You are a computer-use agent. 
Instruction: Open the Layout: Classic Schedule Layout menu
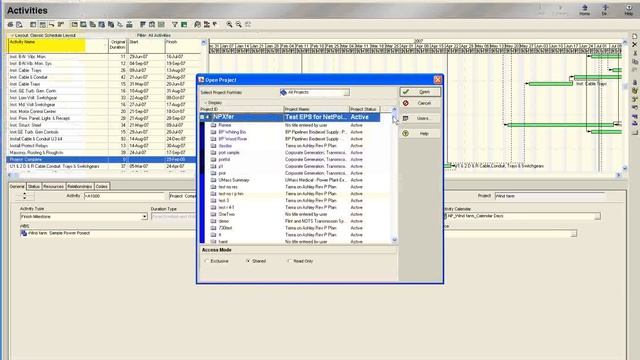click(x=43, y=36)
